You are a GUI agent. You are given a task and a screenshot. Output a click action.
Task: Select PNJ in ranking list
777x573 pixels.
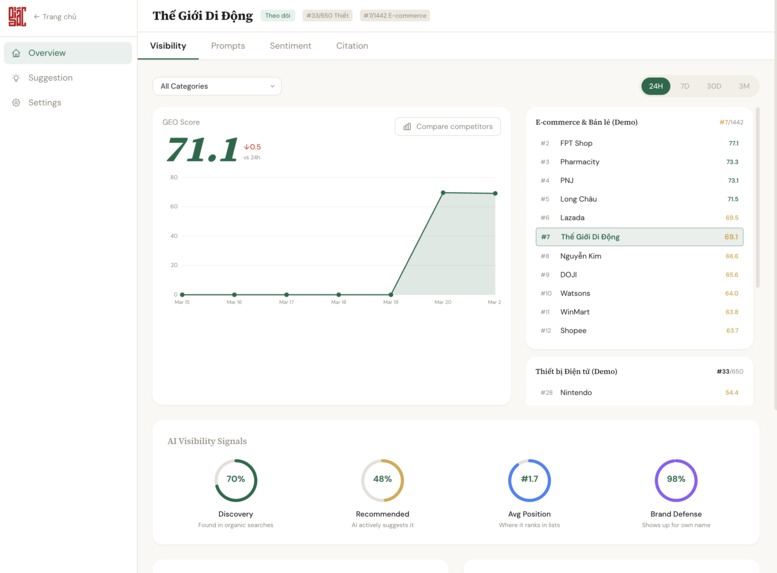[639, 180]
